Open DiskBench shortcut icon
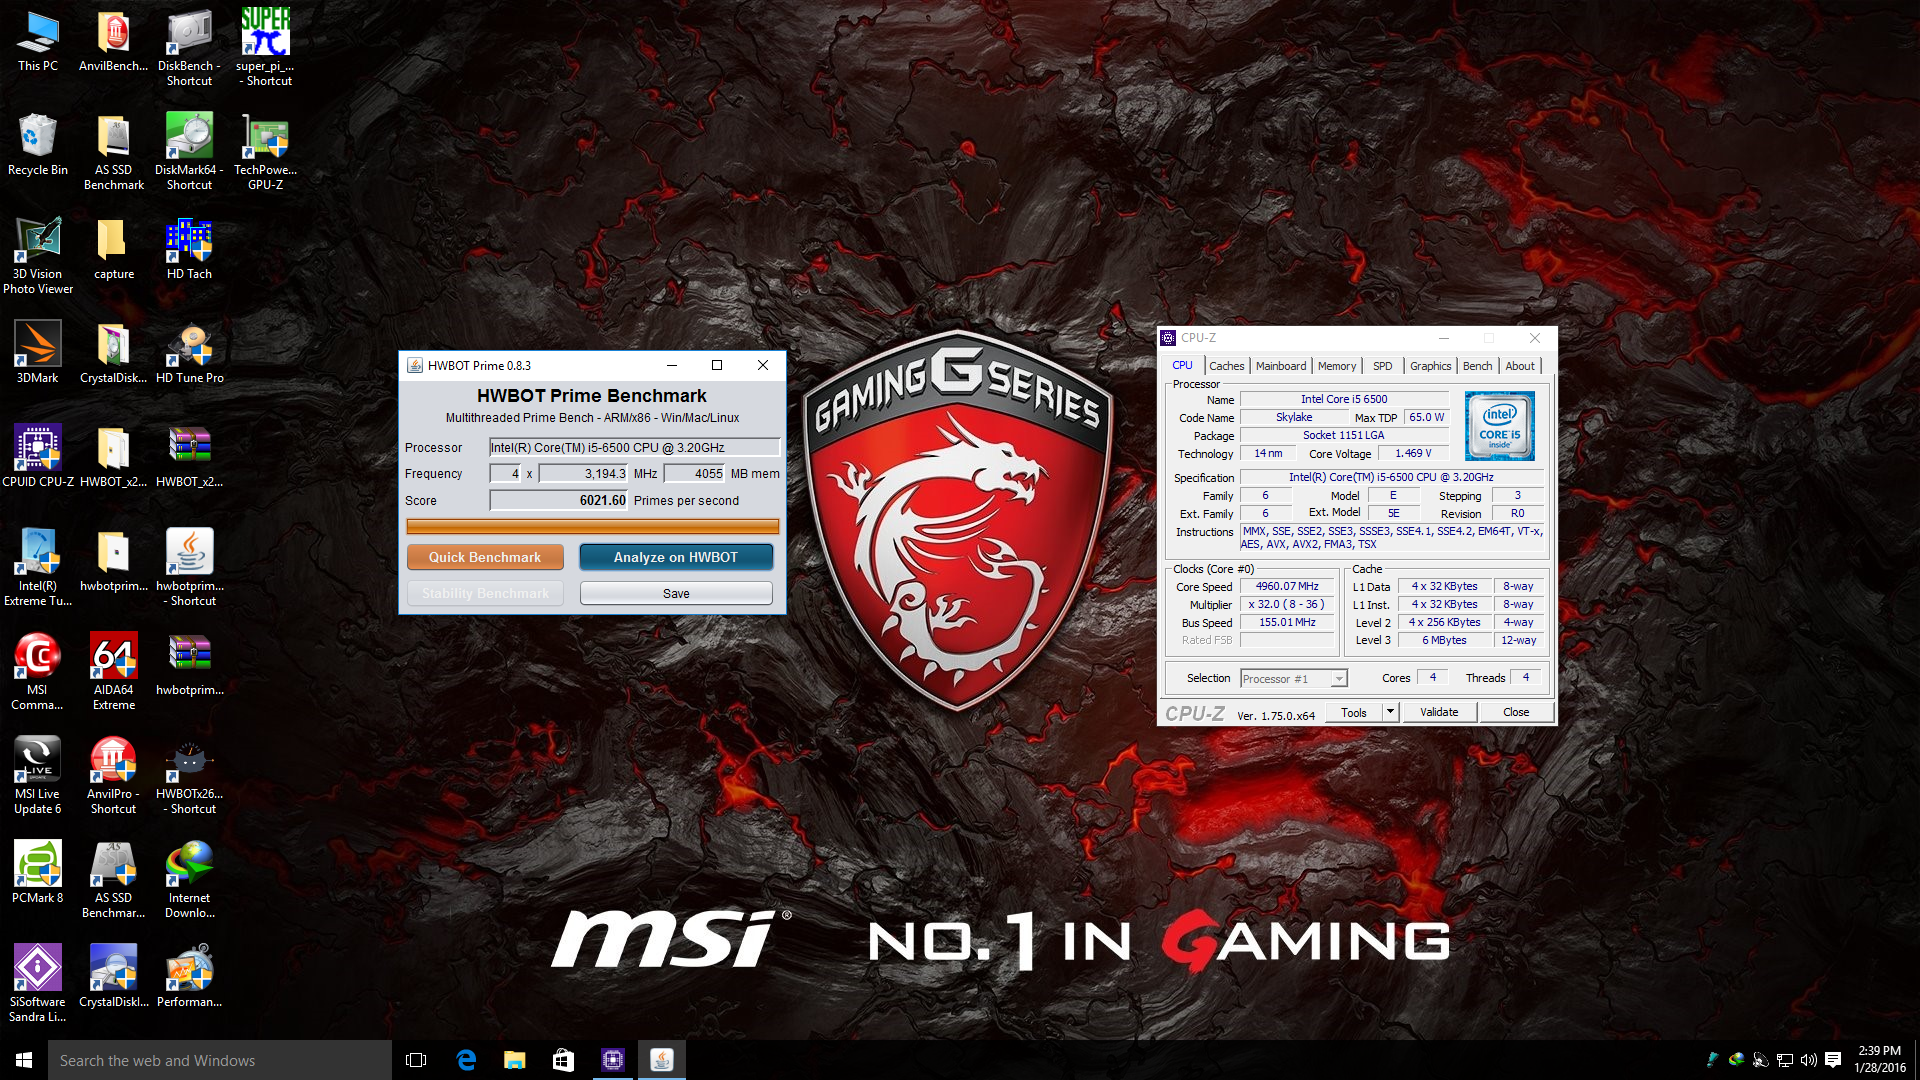Viewport: 1920px width, 1080px height. tap(189, 48)
